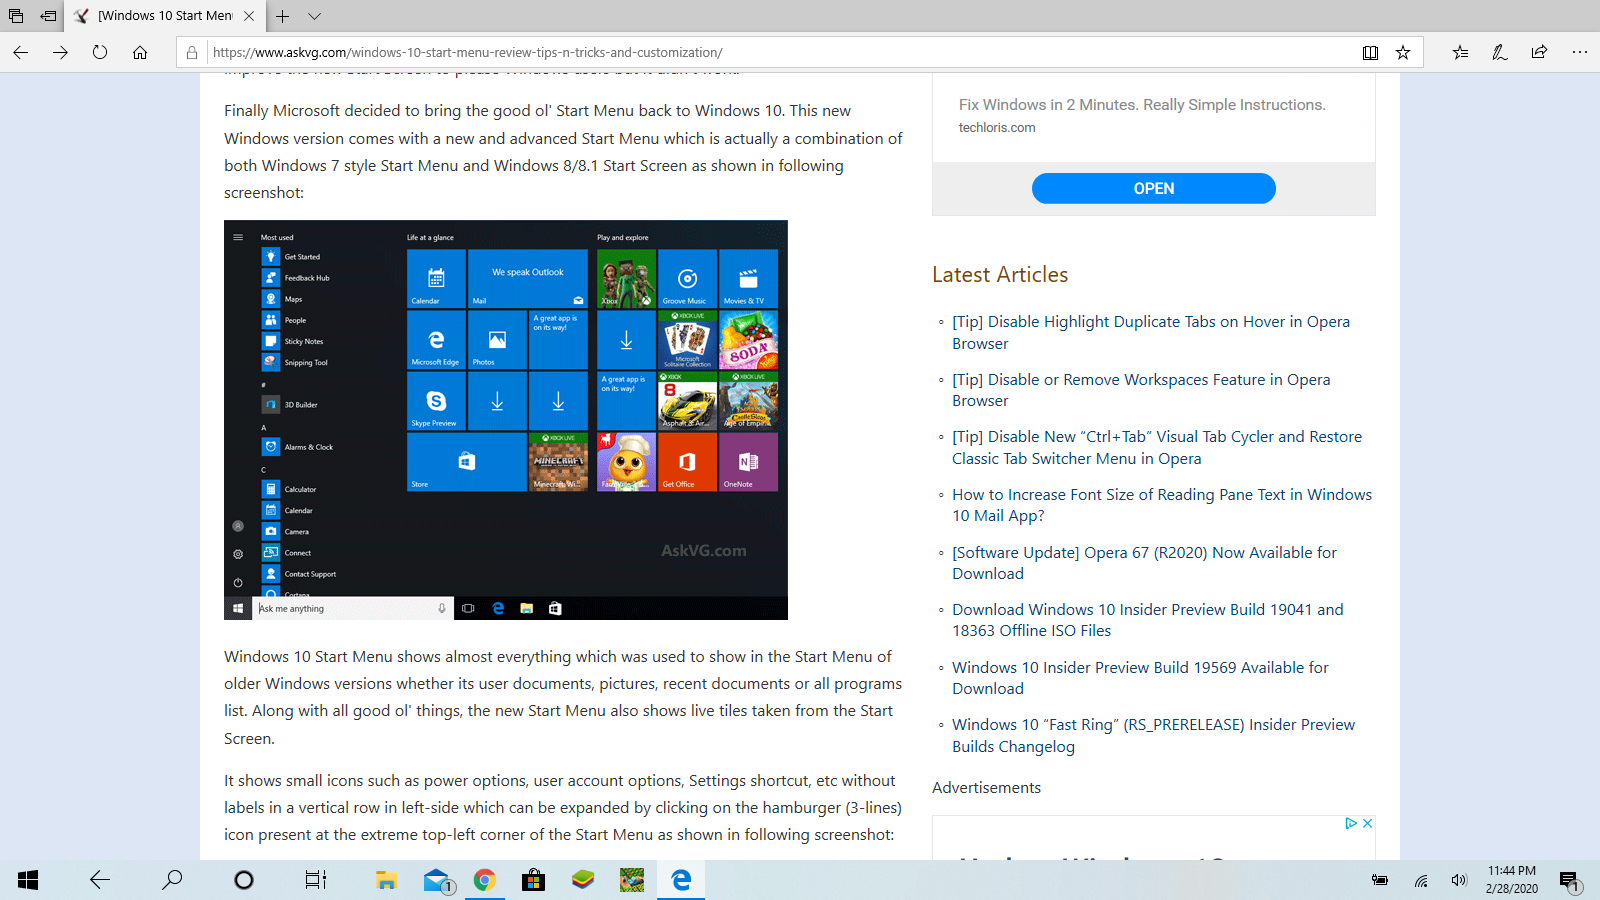Click the address bar URL

click(x=467, y=52)
